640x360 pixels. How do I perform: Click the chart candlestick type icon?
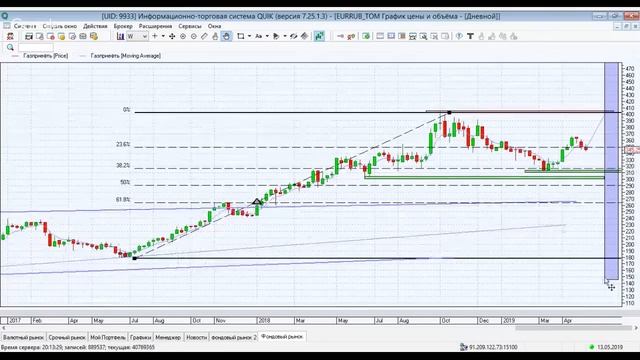[120, 36]
